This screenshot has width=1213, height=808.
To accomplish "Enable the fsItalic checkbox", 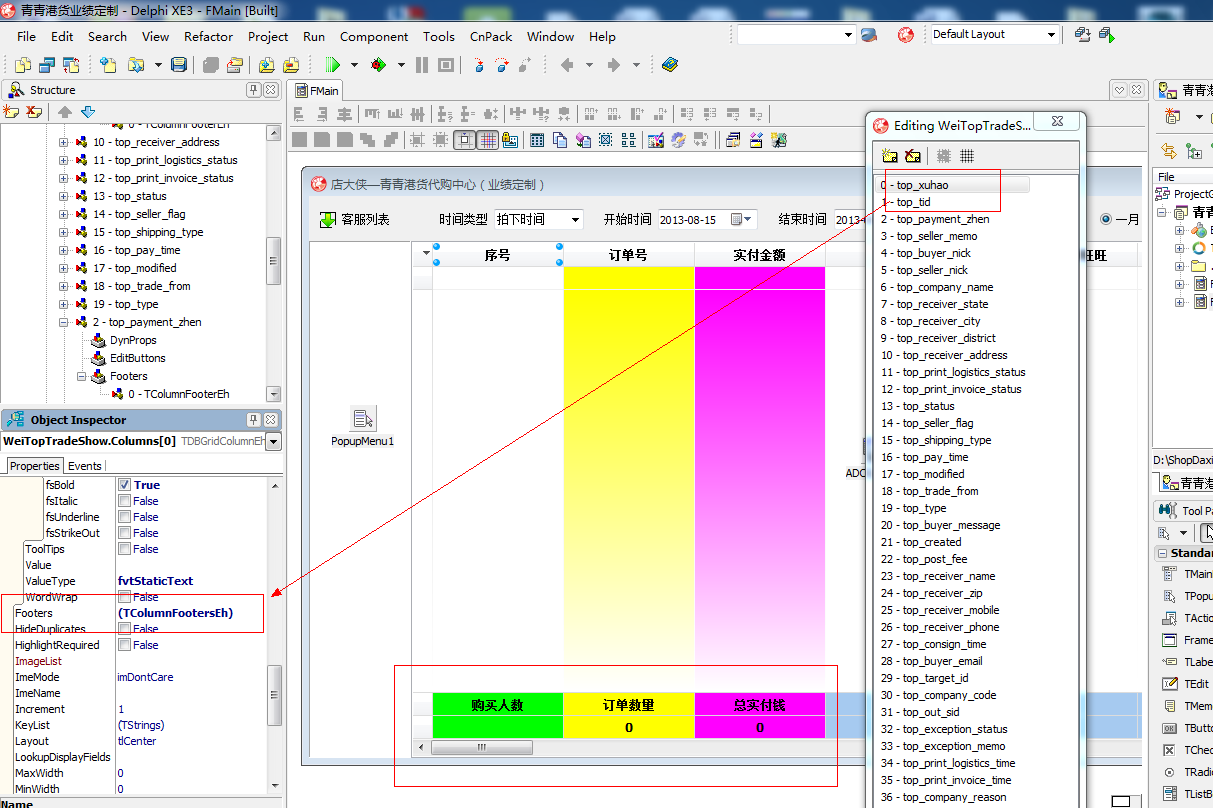I will [125, 501].
